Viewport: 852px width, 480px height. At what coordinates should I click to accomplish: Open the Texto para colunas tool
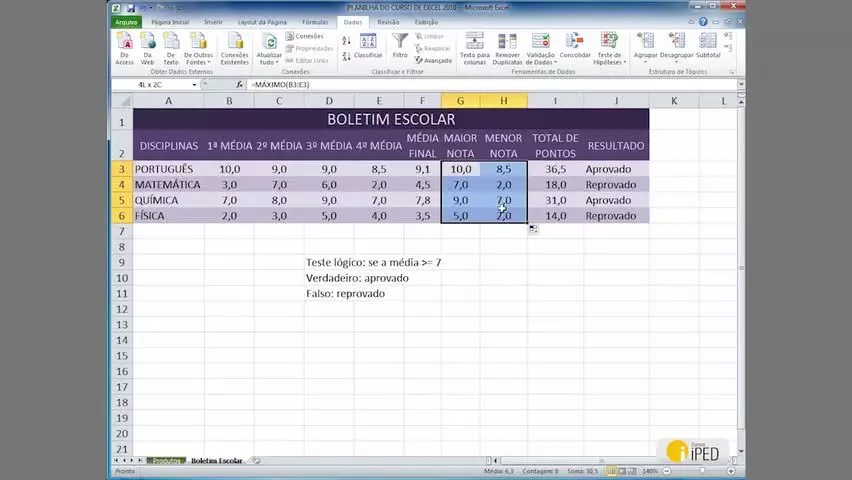tap(474, 49)
